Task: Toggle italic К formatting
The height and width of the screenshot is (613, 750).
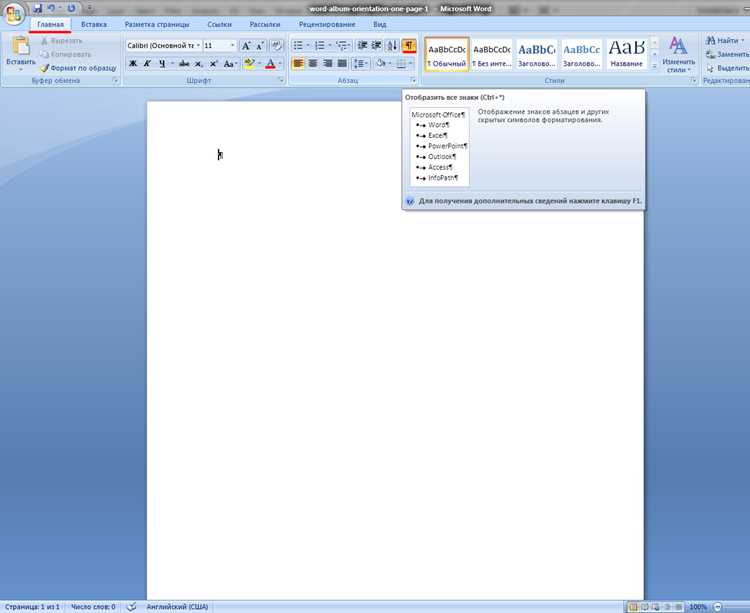Action: coord(147,63)
